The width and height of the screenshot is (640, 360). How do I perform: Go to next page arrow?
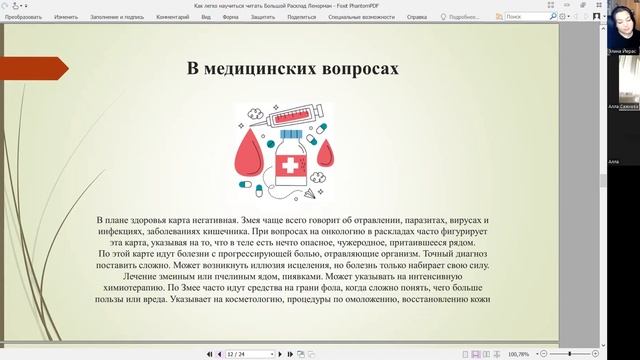pos(280,354)
